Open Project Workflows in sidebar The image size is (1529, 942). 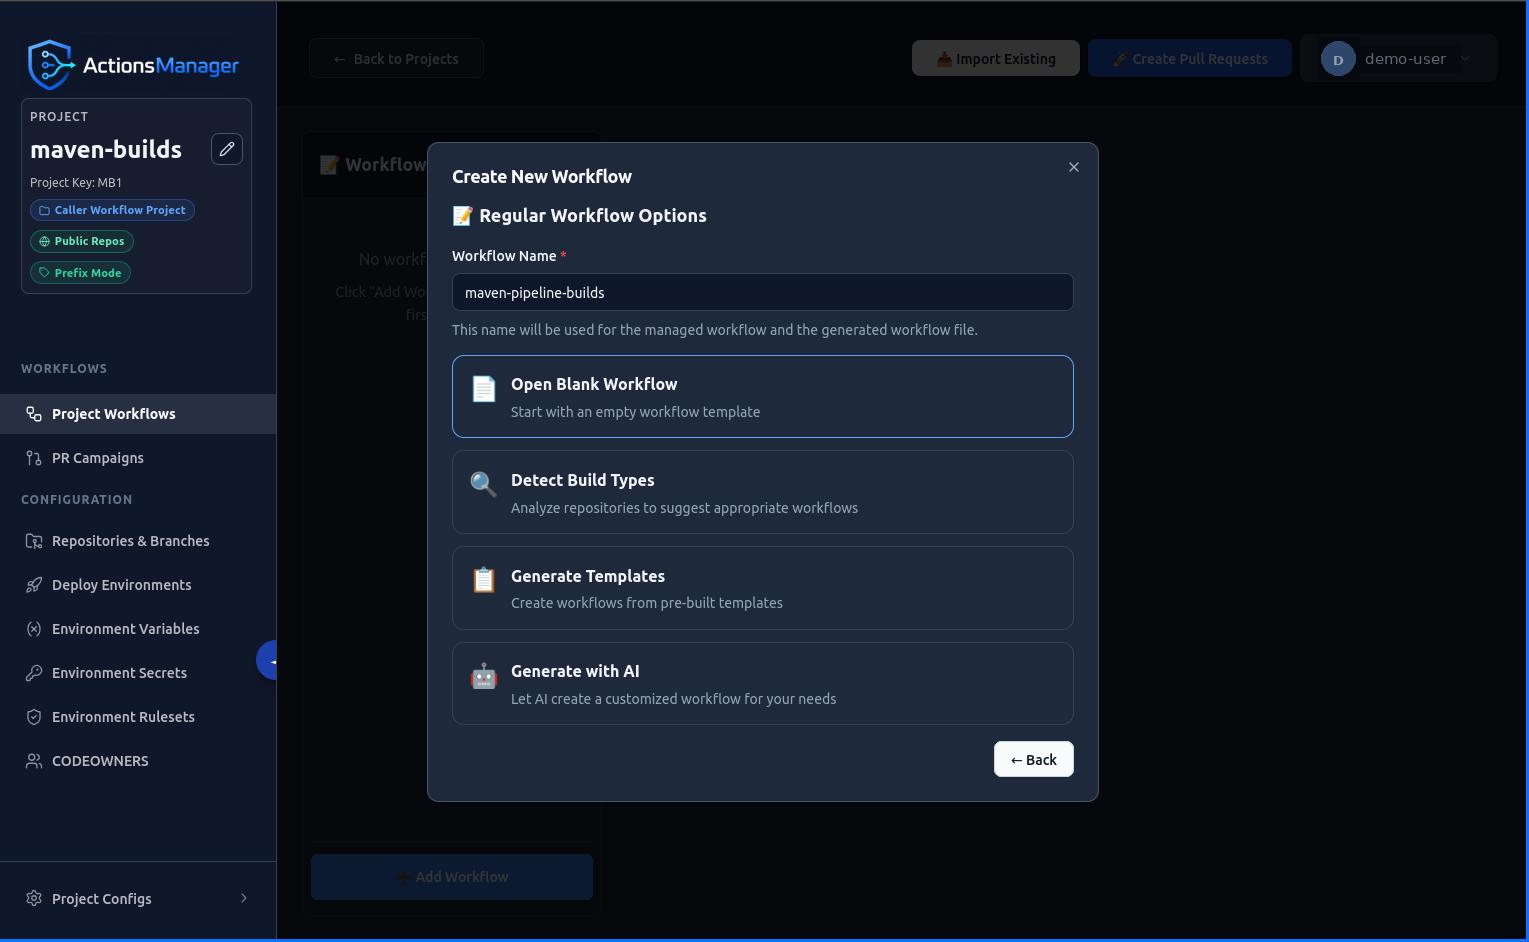(138, 414)
